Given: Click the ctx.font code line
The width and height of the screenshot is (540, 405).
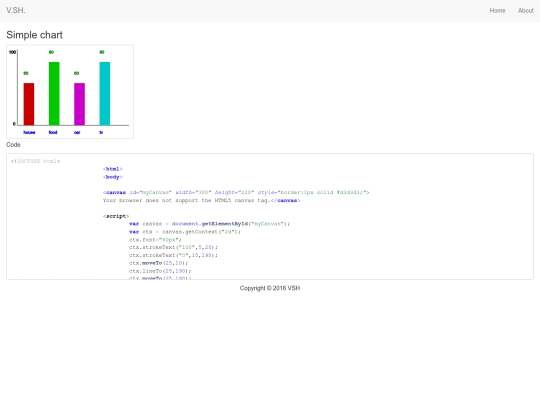Looking at the screenshot, I should click(x=155, y=240).
